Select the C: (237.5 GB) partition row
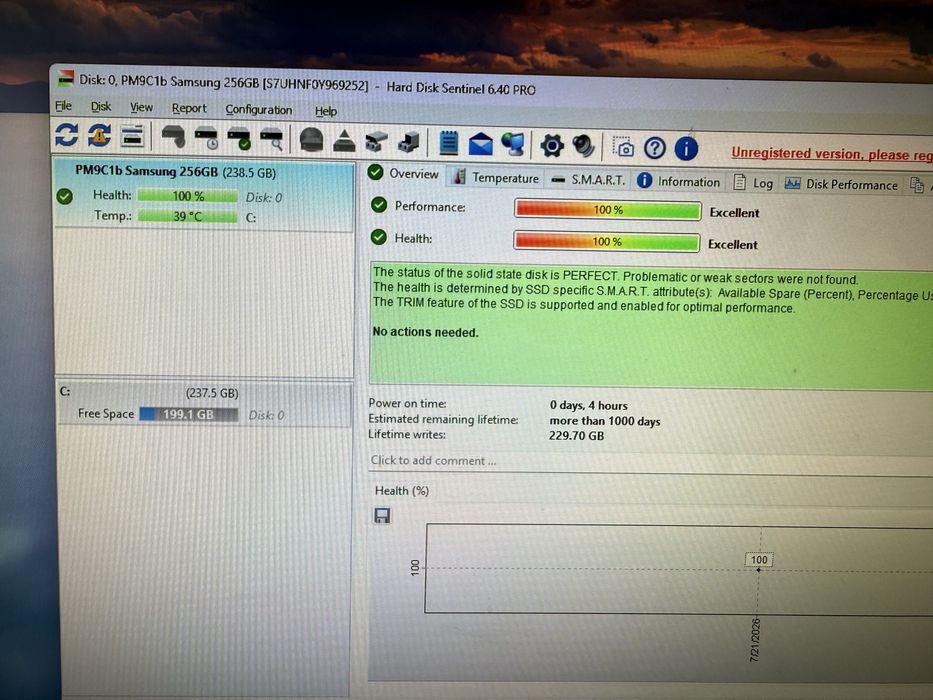Screen dimensions: 933x700 click(x=204, y=405)
